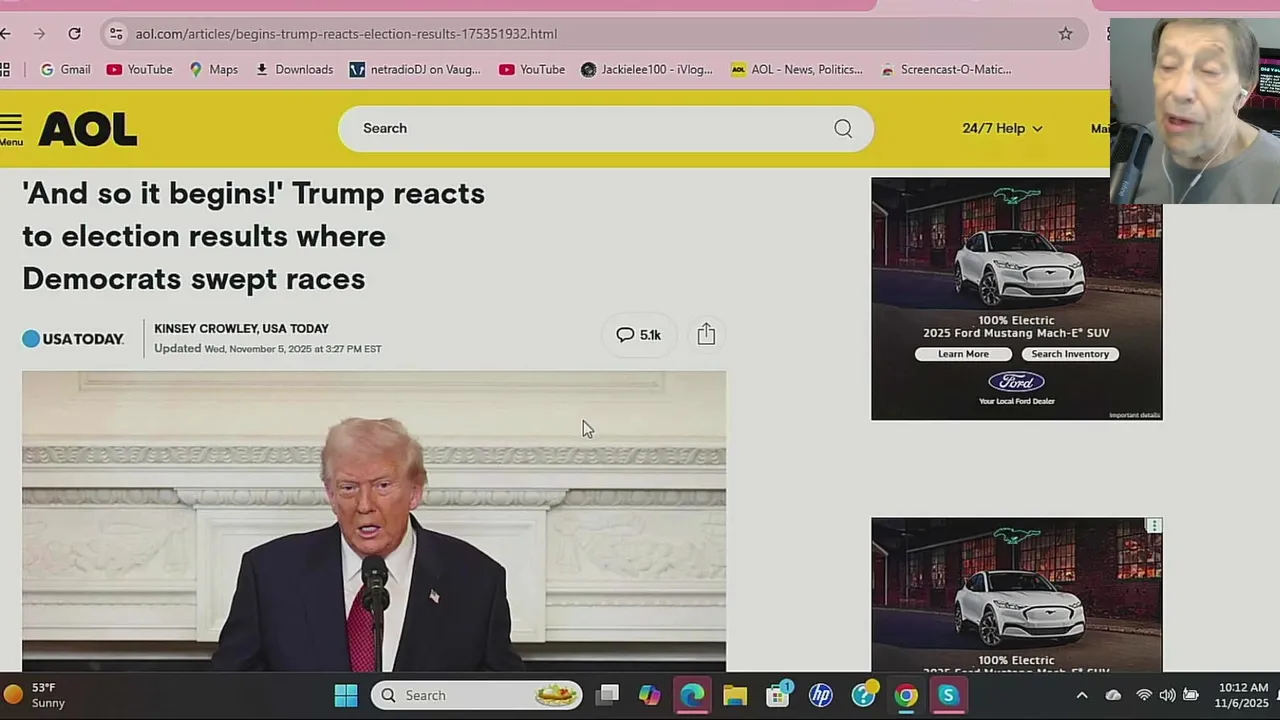Click the Updated Wed, November 5, 2025 timestamp
Screen dimensions: 1280x720
click(x=267, y=349)
